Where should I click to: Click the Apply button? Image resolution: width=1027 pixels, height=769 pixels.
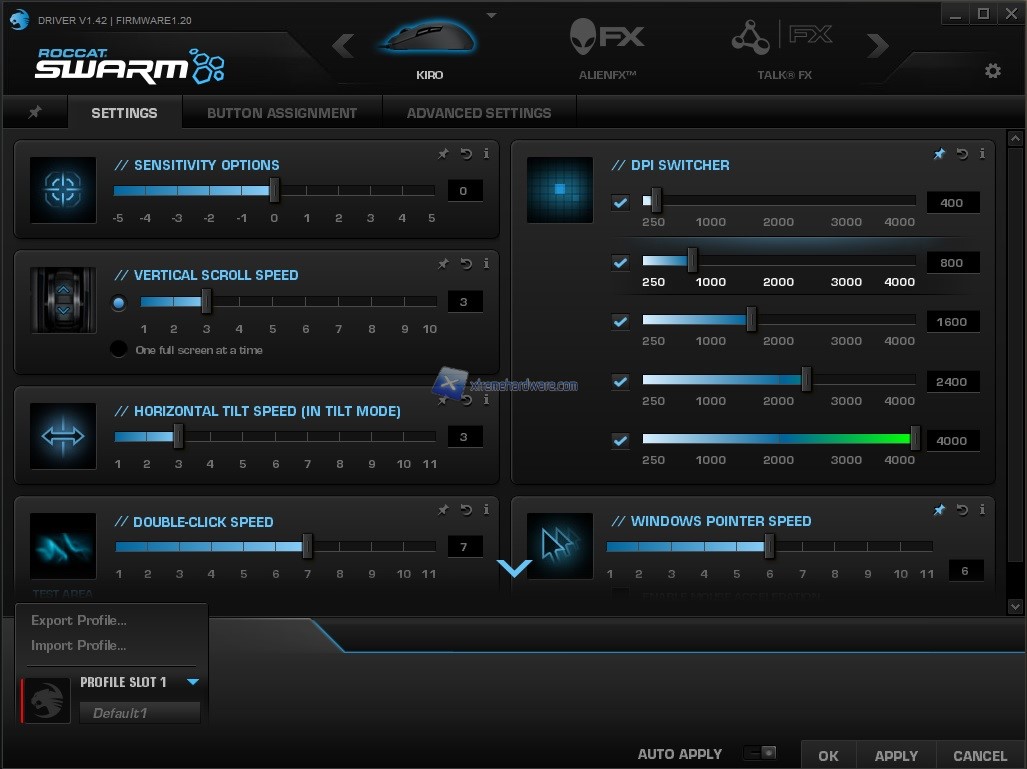coord(896,756)
